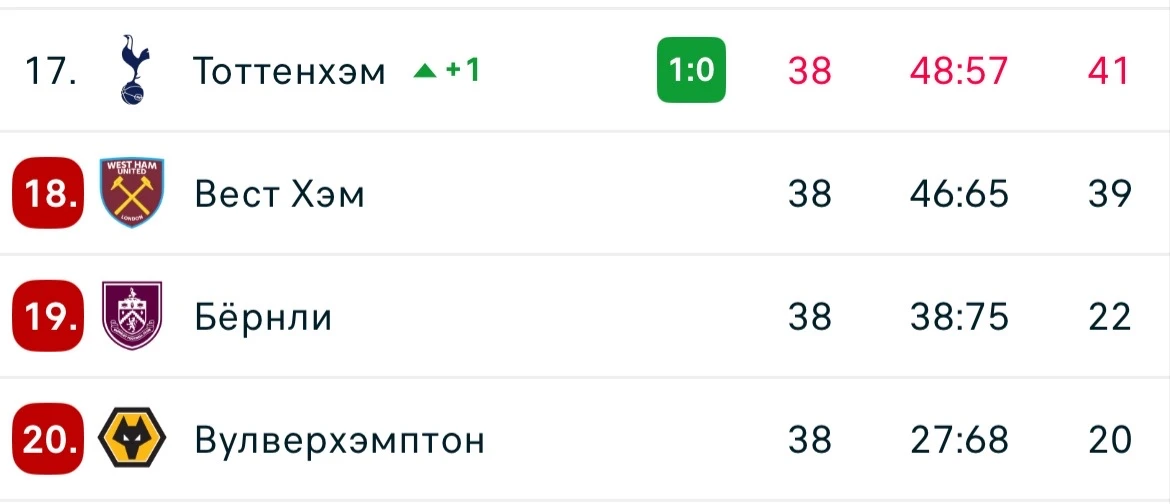
Task: Tap the red position 18 badge
Action: (48, 193)
